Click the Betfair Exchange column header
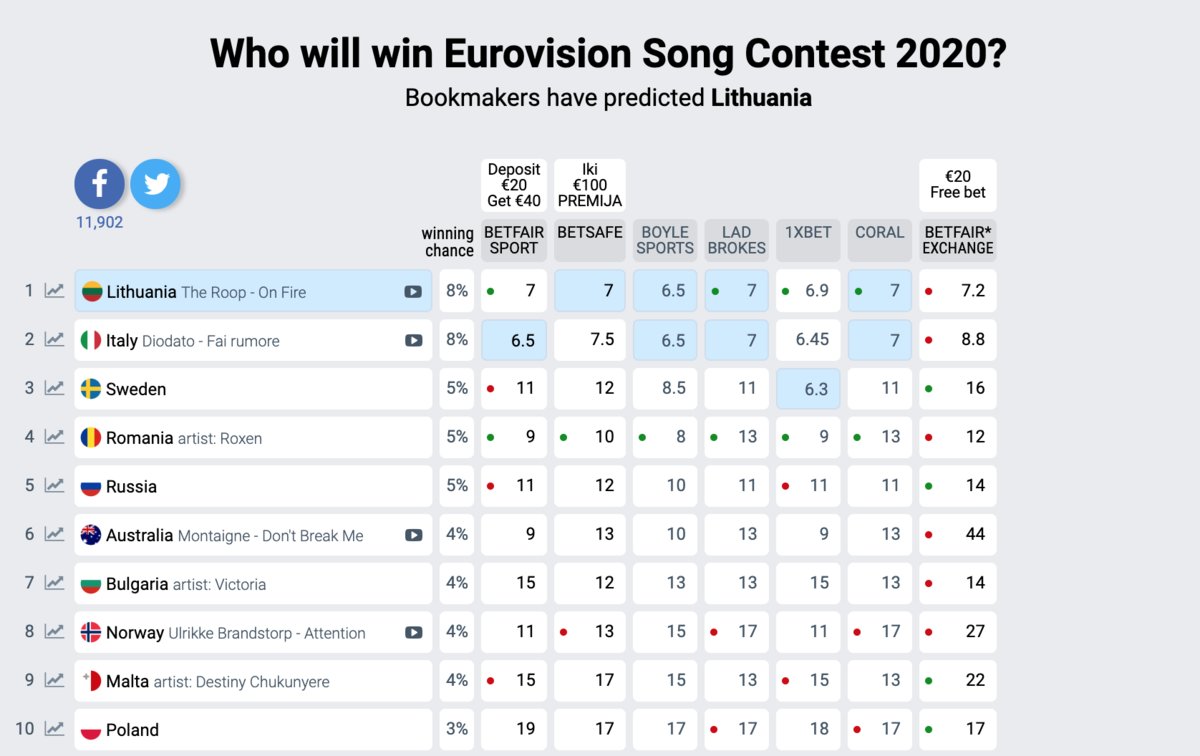Screen dimensions: 1200x756 (958, 240)
